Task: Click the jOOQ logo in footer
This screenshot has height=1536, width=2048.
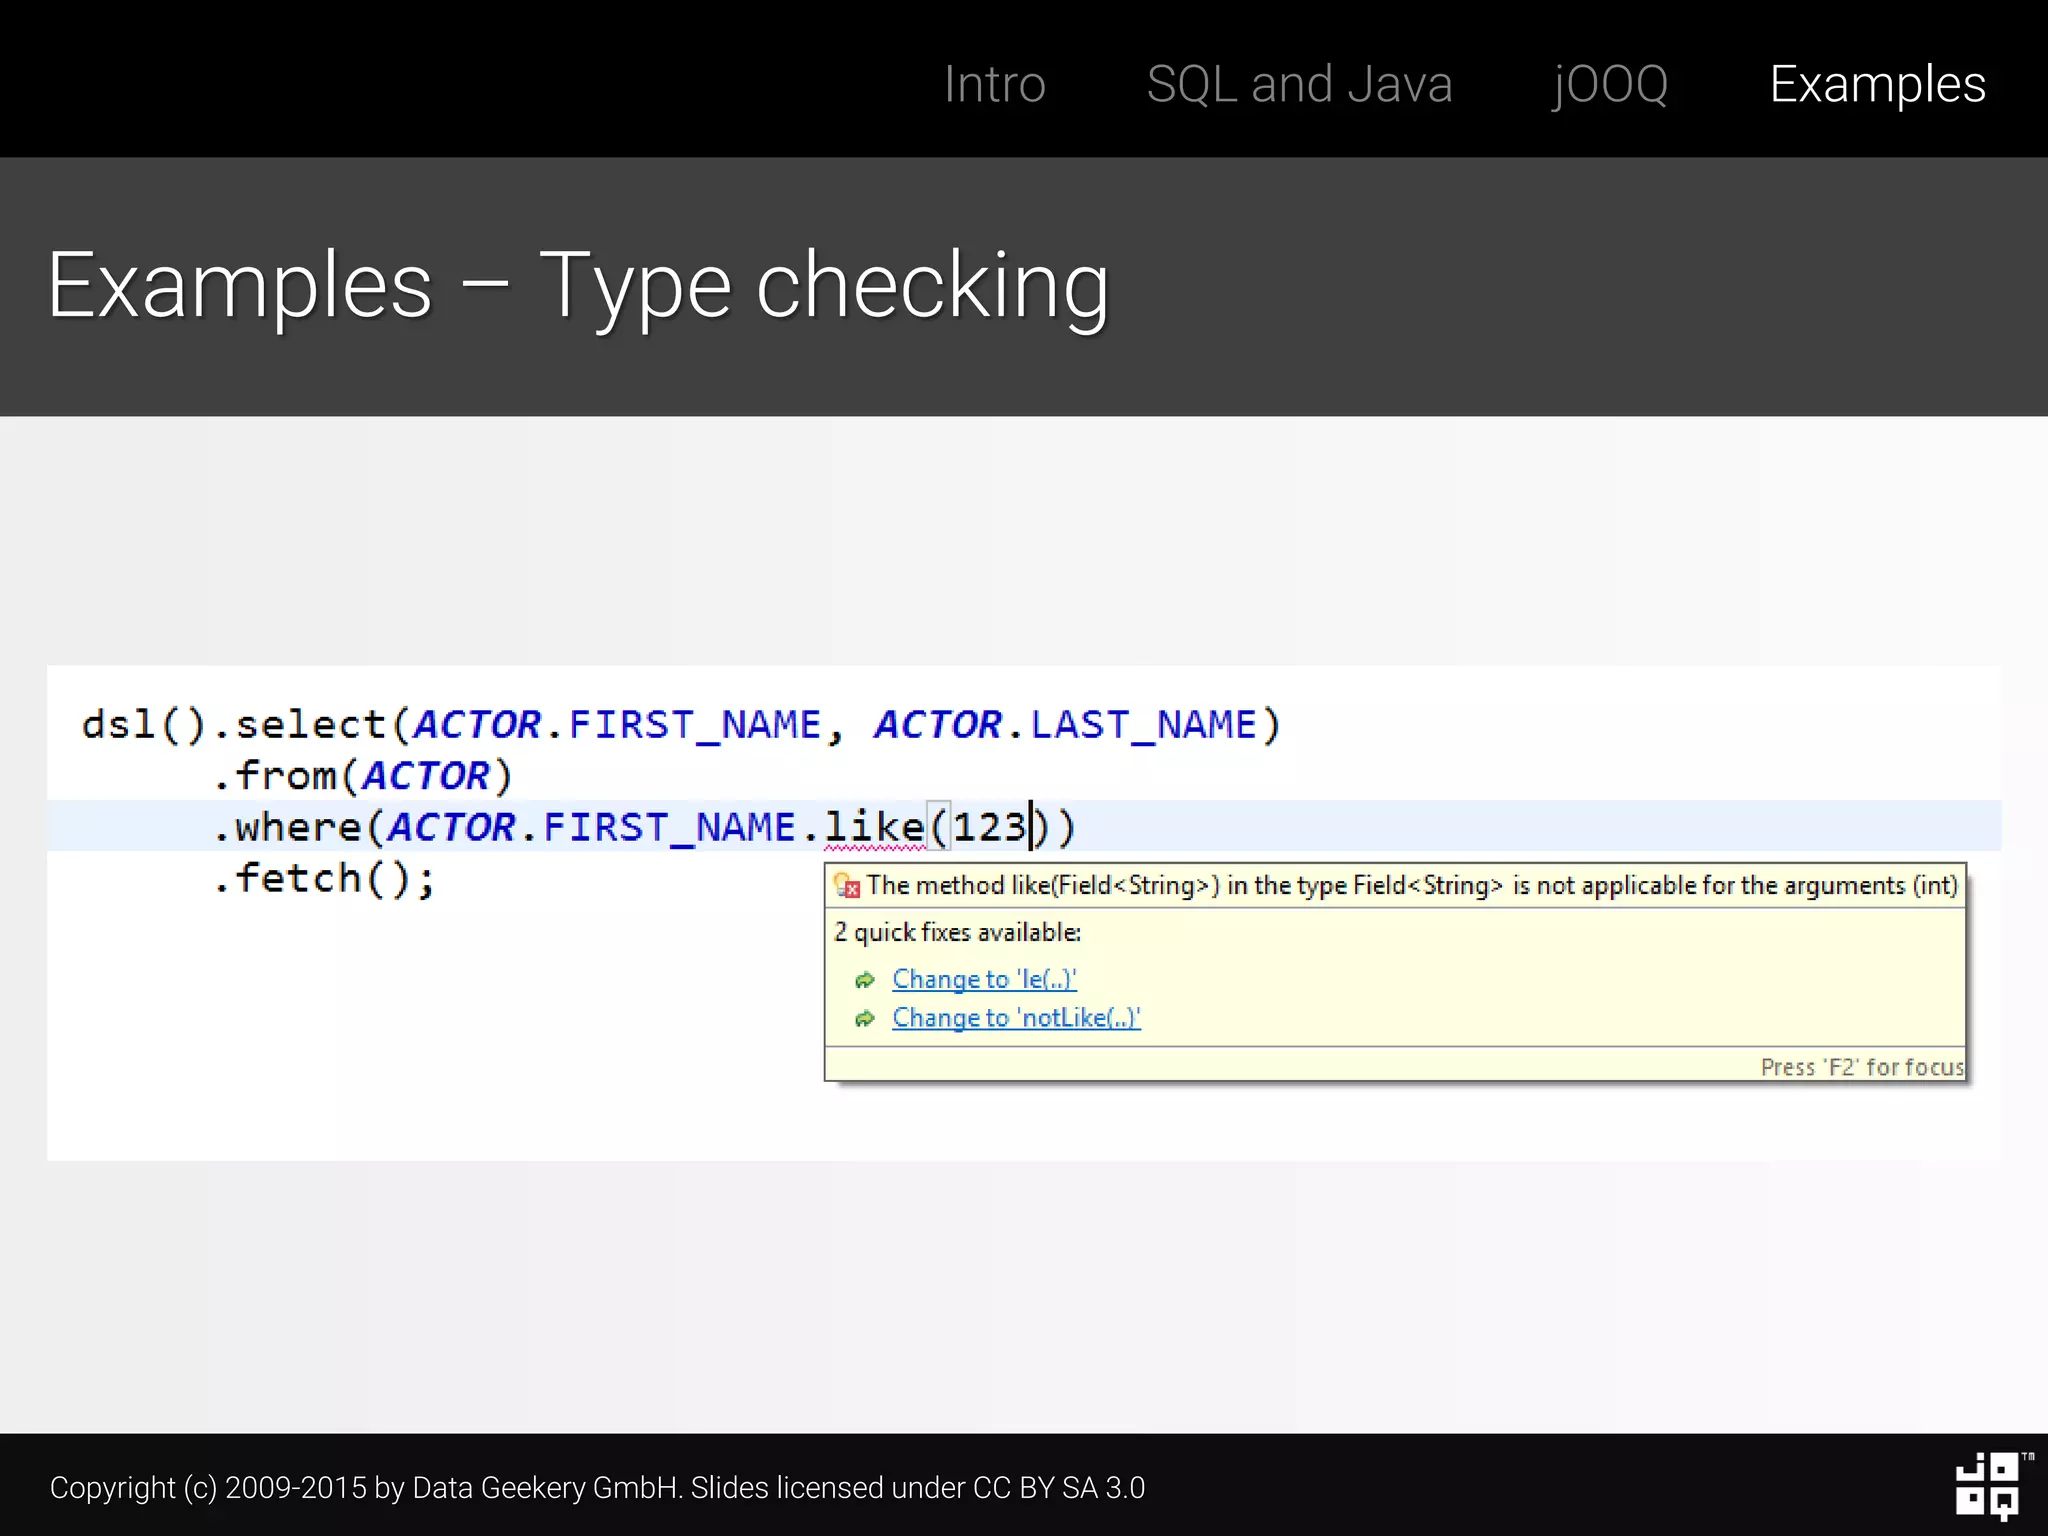Action: pos(1988,1486)
